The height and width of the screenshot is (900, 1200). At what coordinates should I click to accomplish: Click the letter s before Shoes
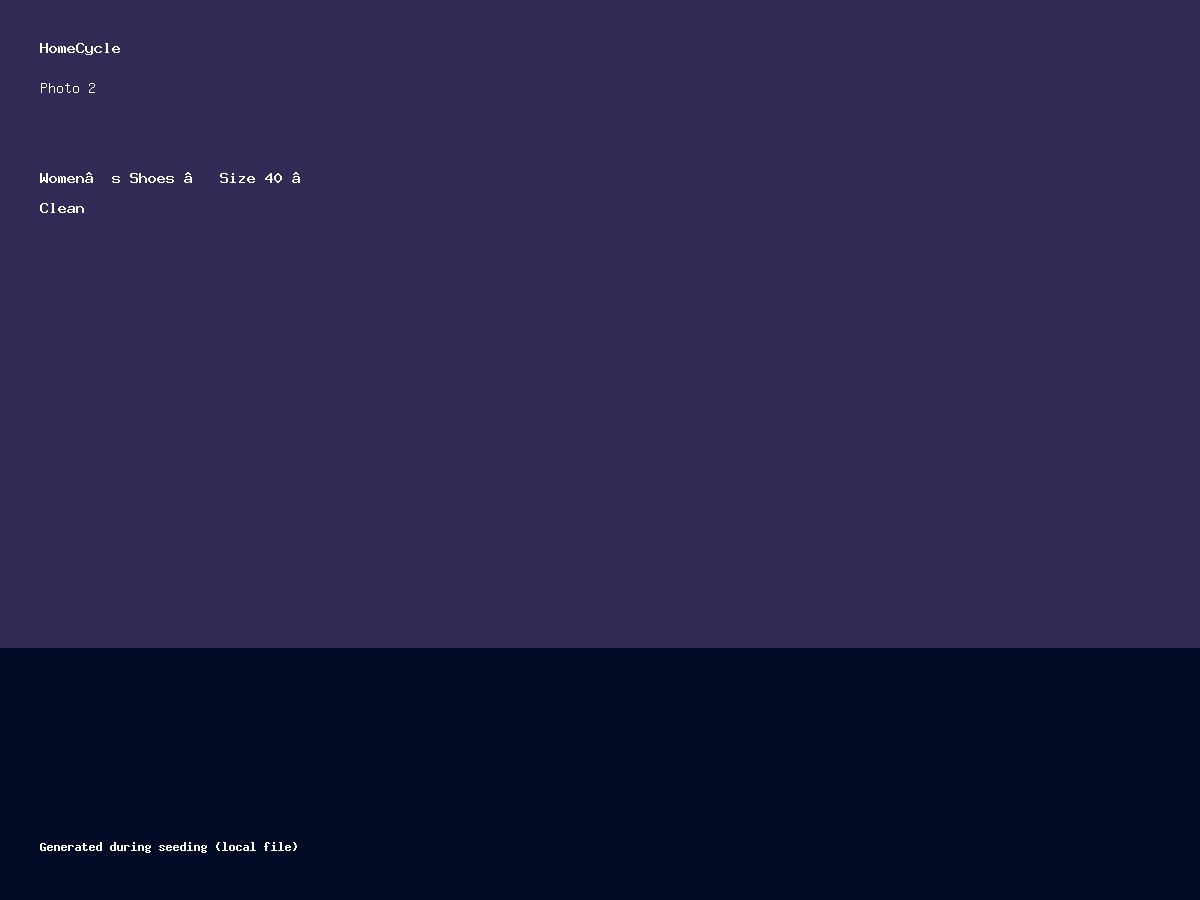(x=116, y=179)
